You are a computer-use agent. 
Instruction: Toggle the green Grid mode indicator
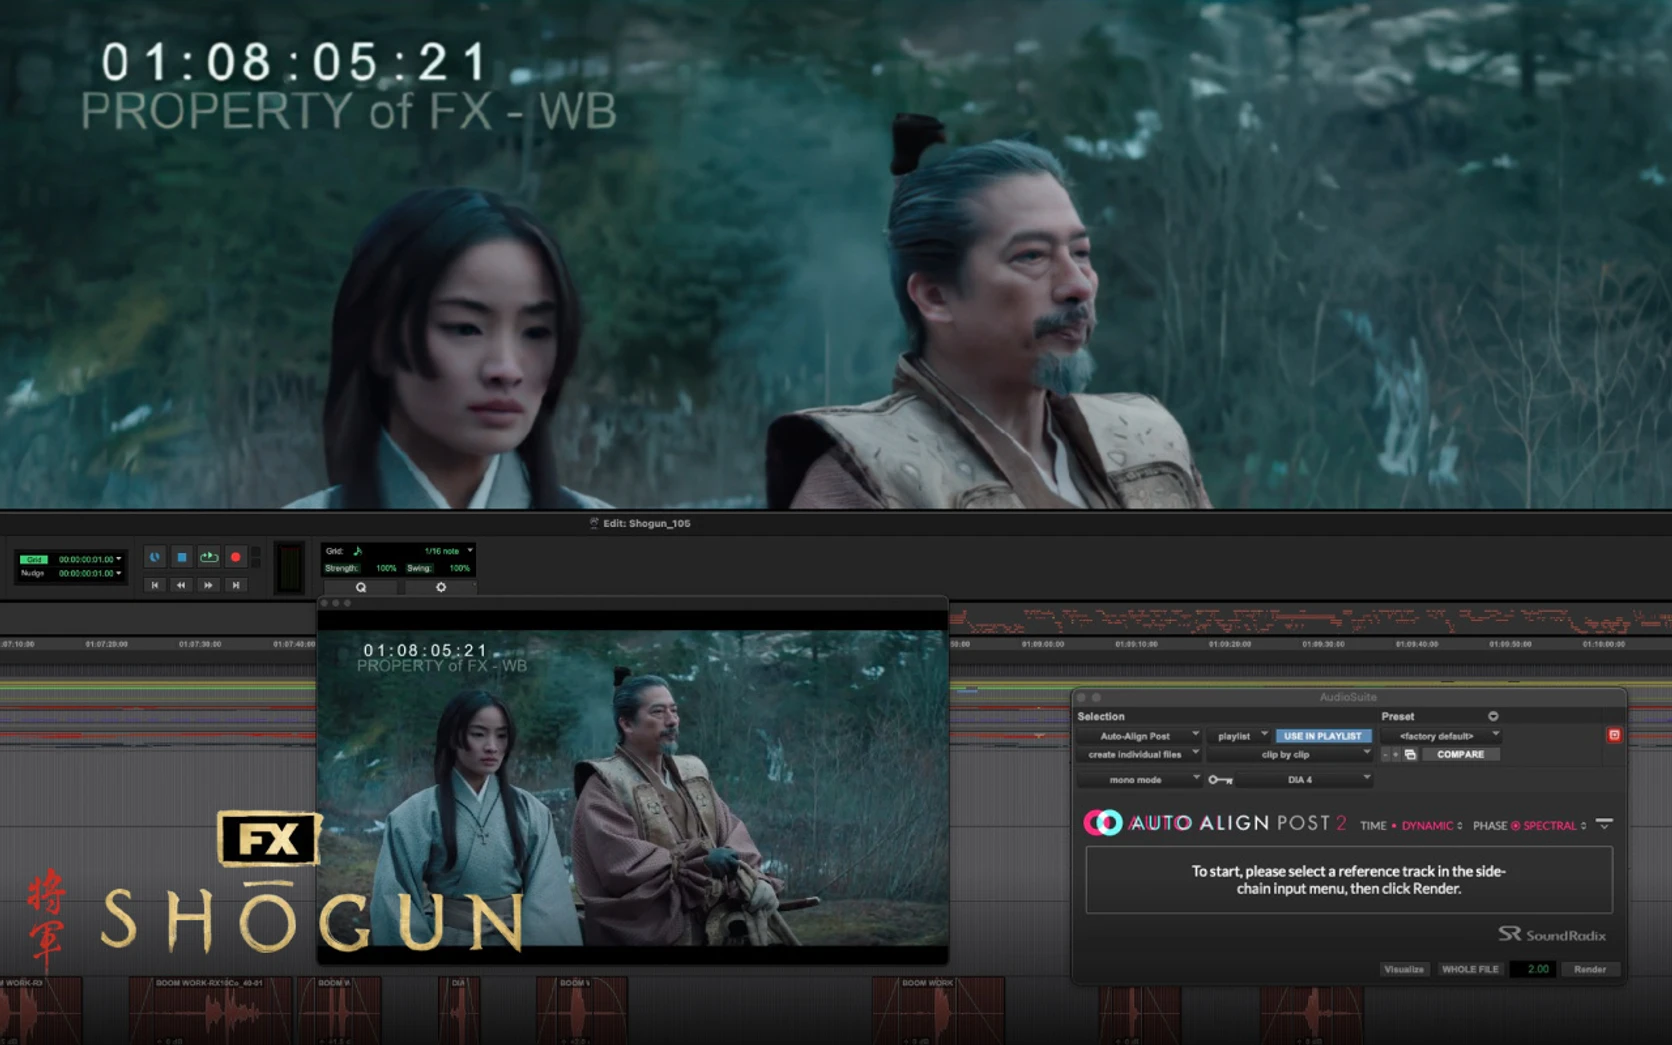point(34,559)
